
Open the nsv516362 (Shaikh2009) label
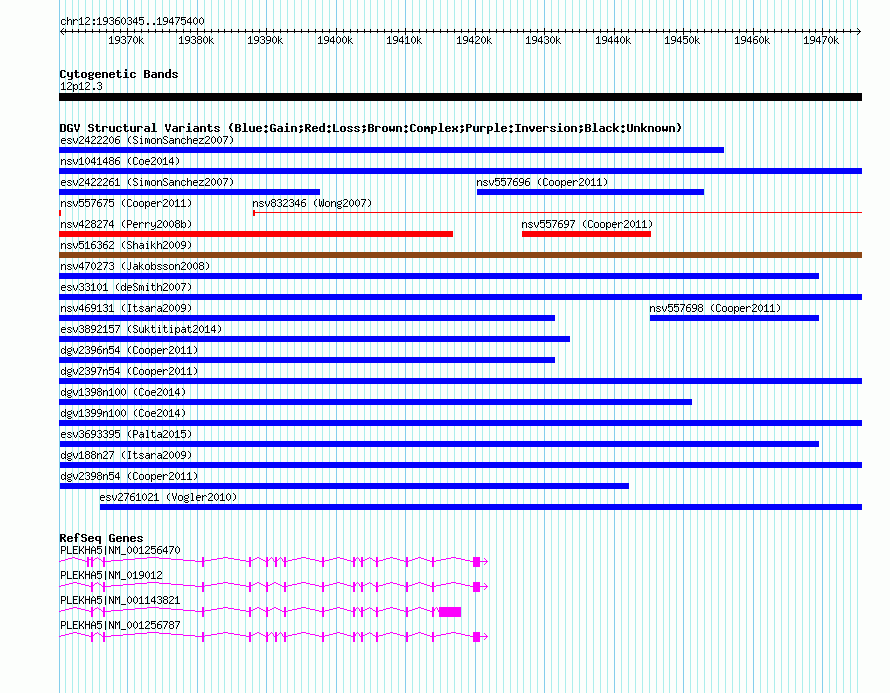tap(126, 245)
